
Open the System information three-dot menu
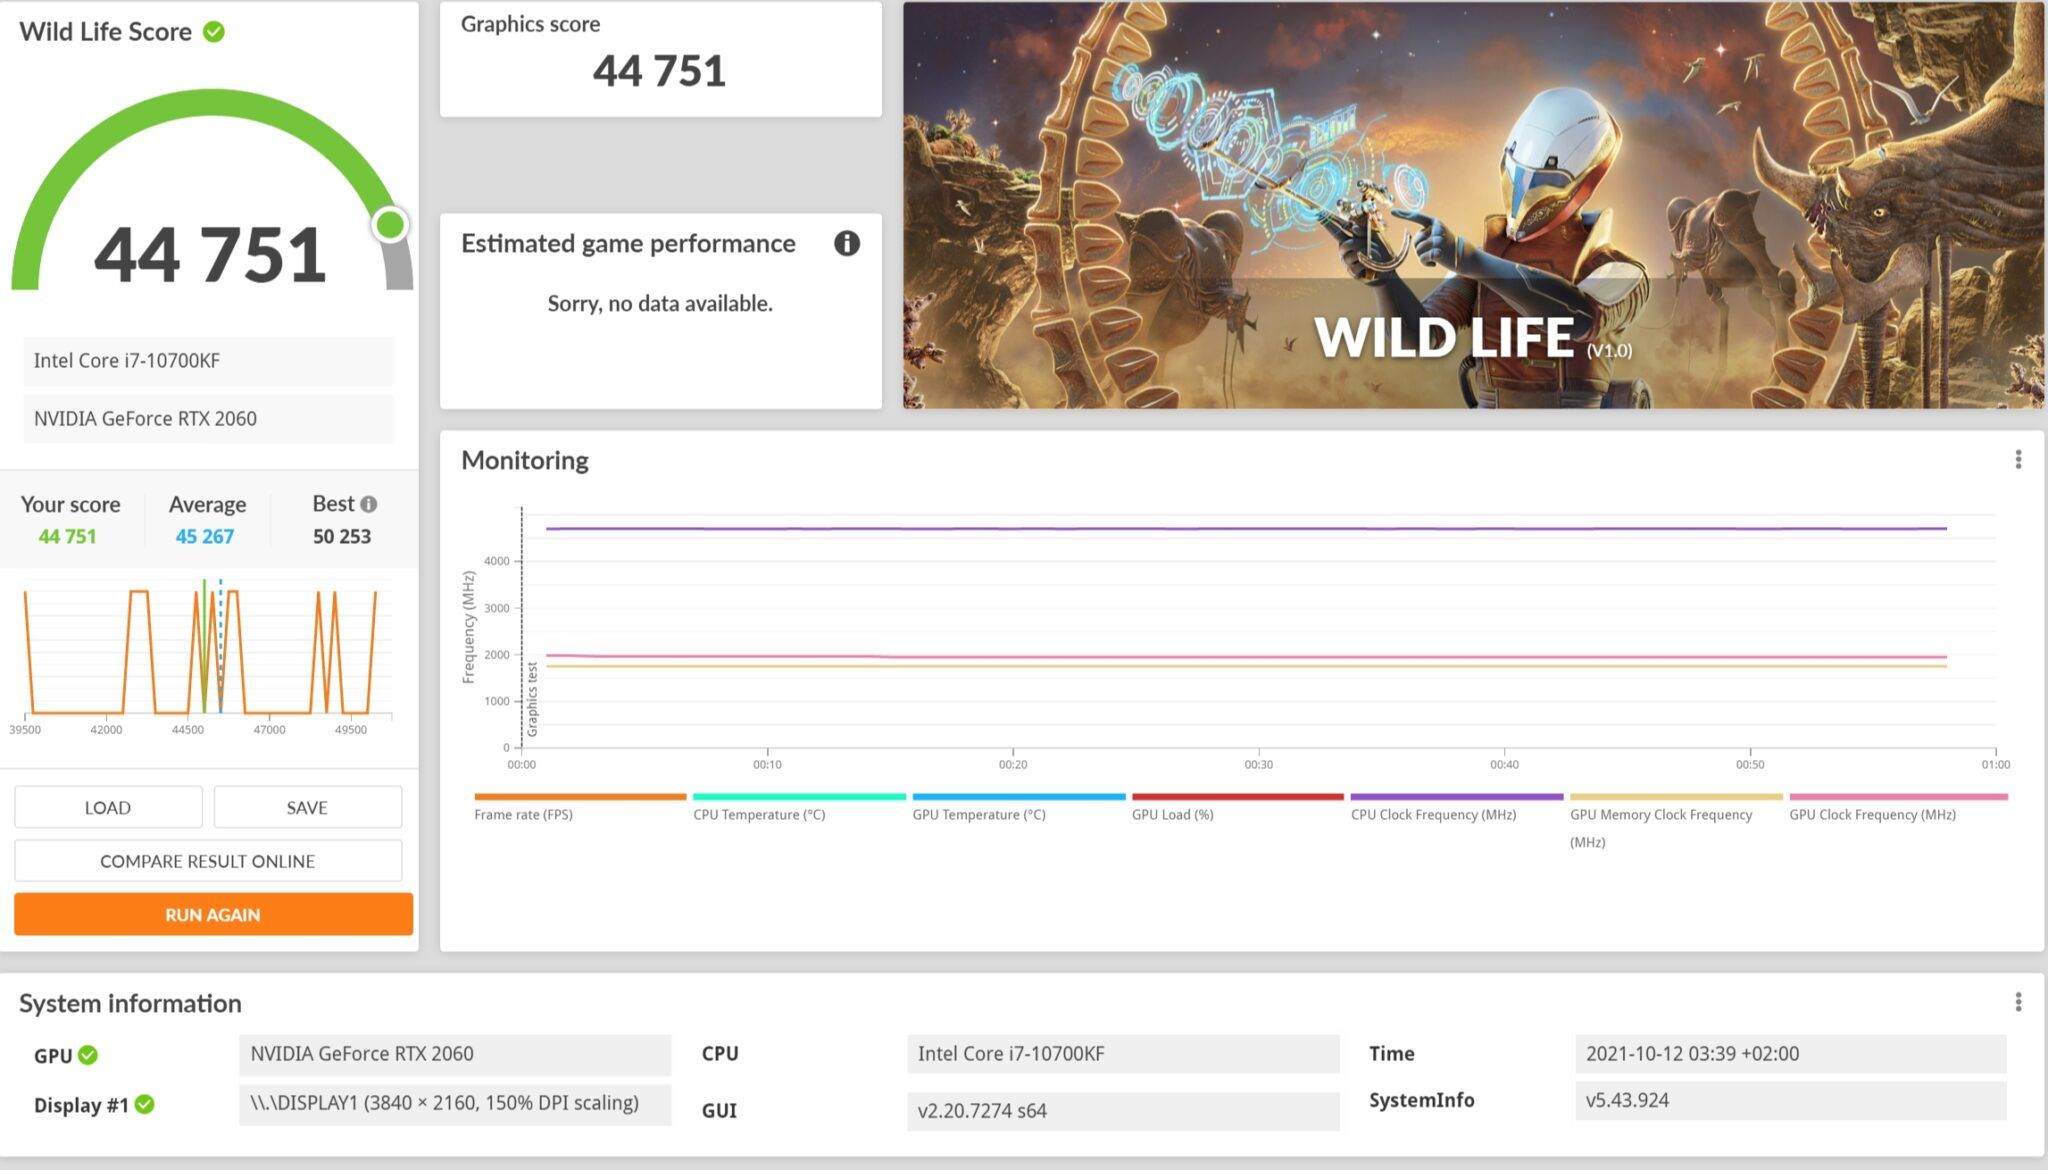click(x=2018, y=1002)
